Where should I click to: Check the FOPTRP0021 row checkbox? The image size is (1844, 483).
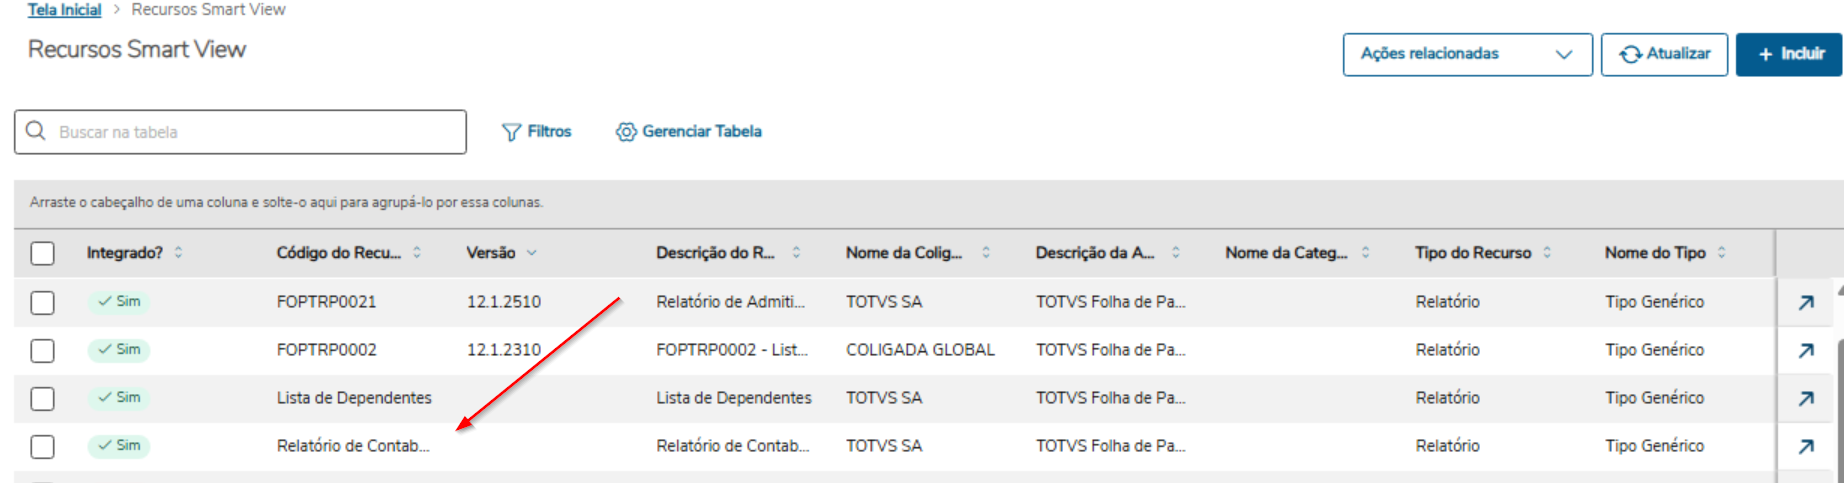click(x=42, y=302)
